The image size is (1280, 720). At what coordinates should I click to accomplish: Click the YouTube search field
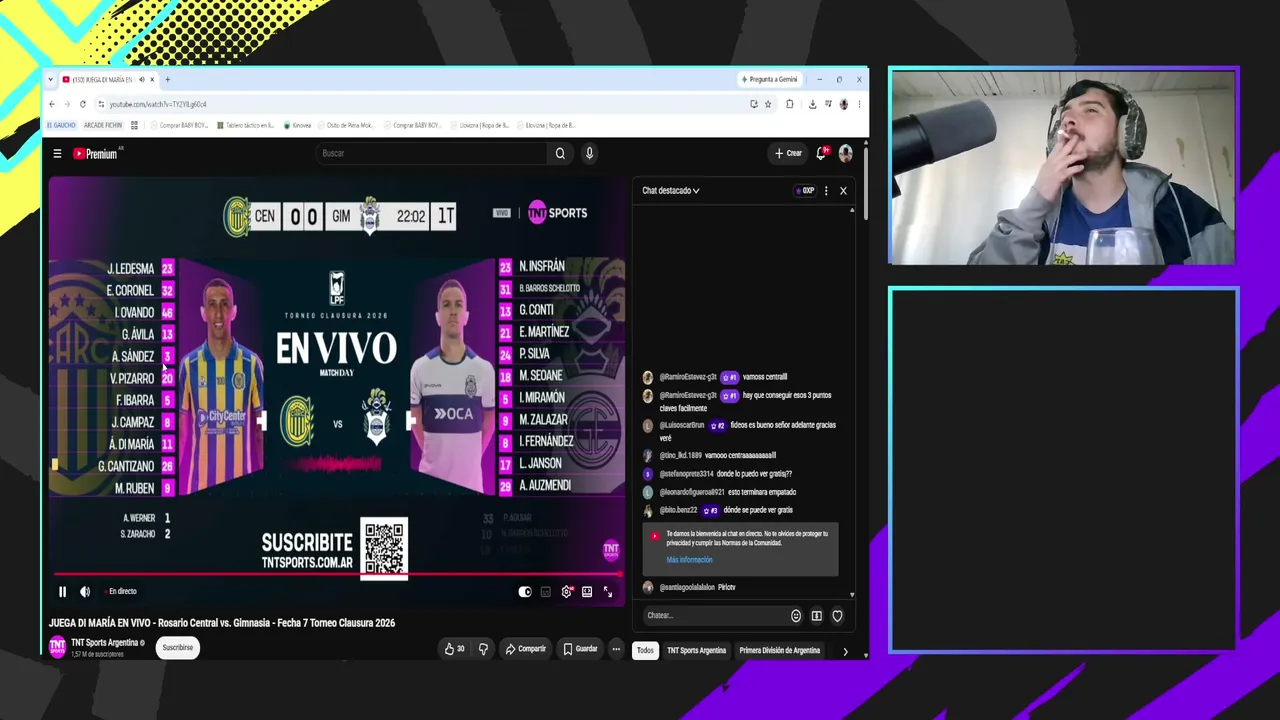pos(432,153)
